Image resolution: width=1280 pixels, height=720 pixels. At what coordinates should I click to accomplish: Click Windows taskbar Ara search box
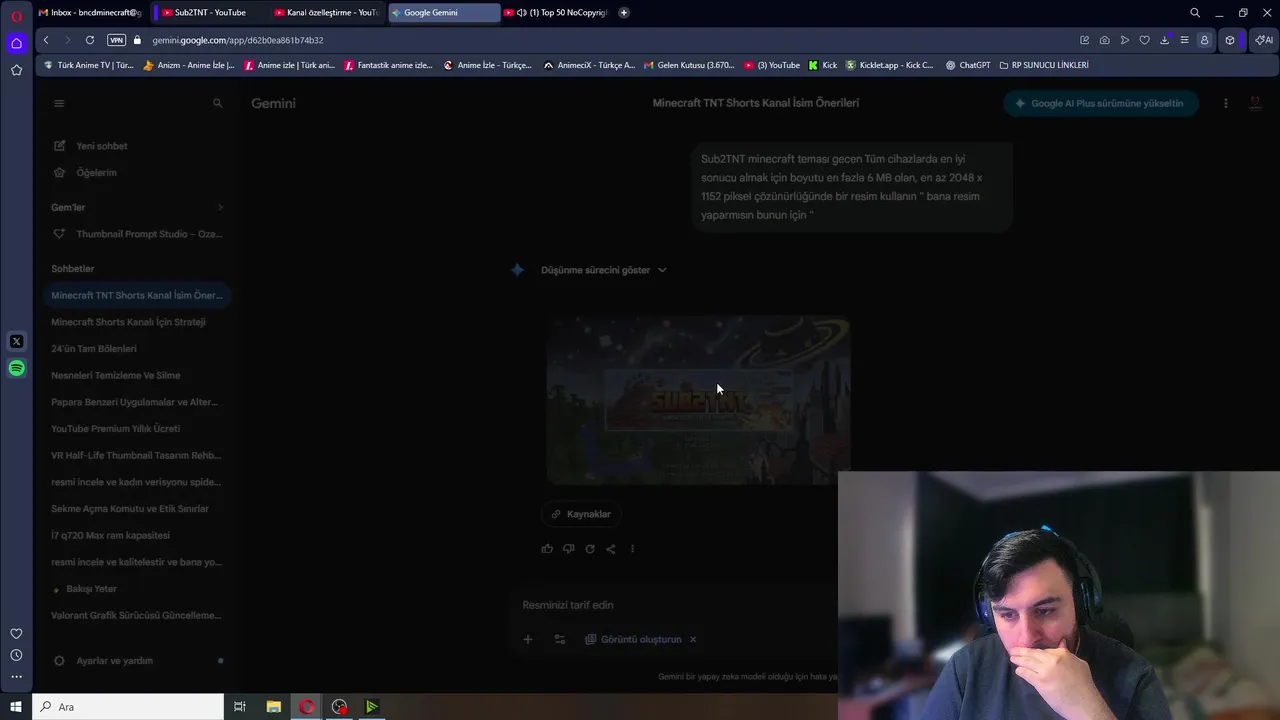(128, 707)
